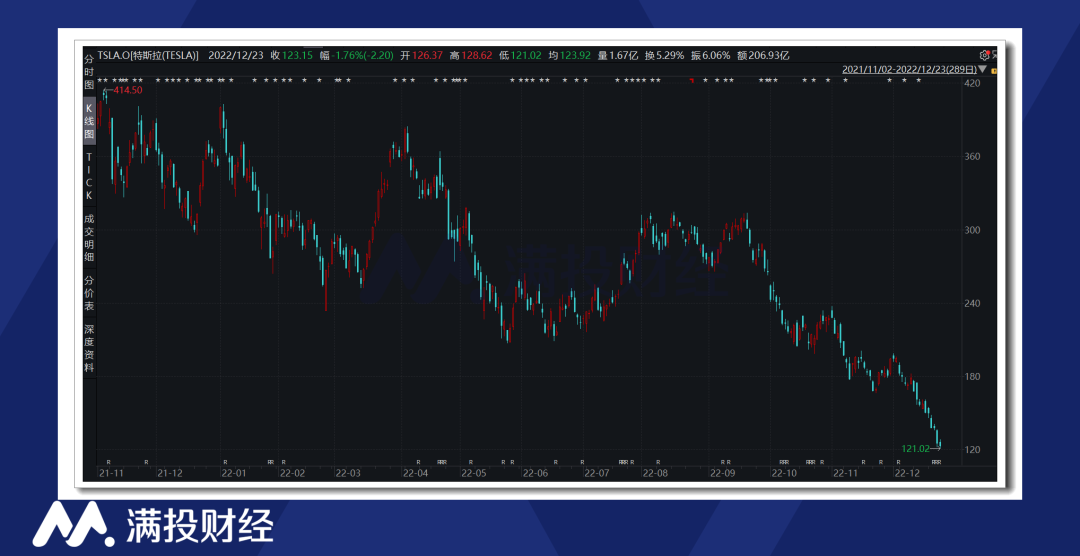Click the pin icon beside settings gear
Screen dimensions: 1080x556
tap(994, 55)
